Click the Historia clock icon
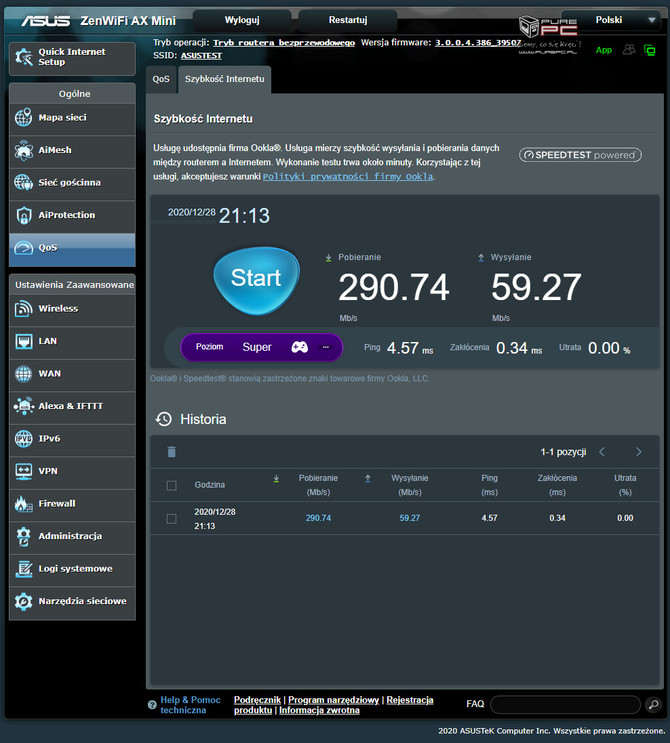The width and height of the screenshot is (670, 743). coord(163,419)
